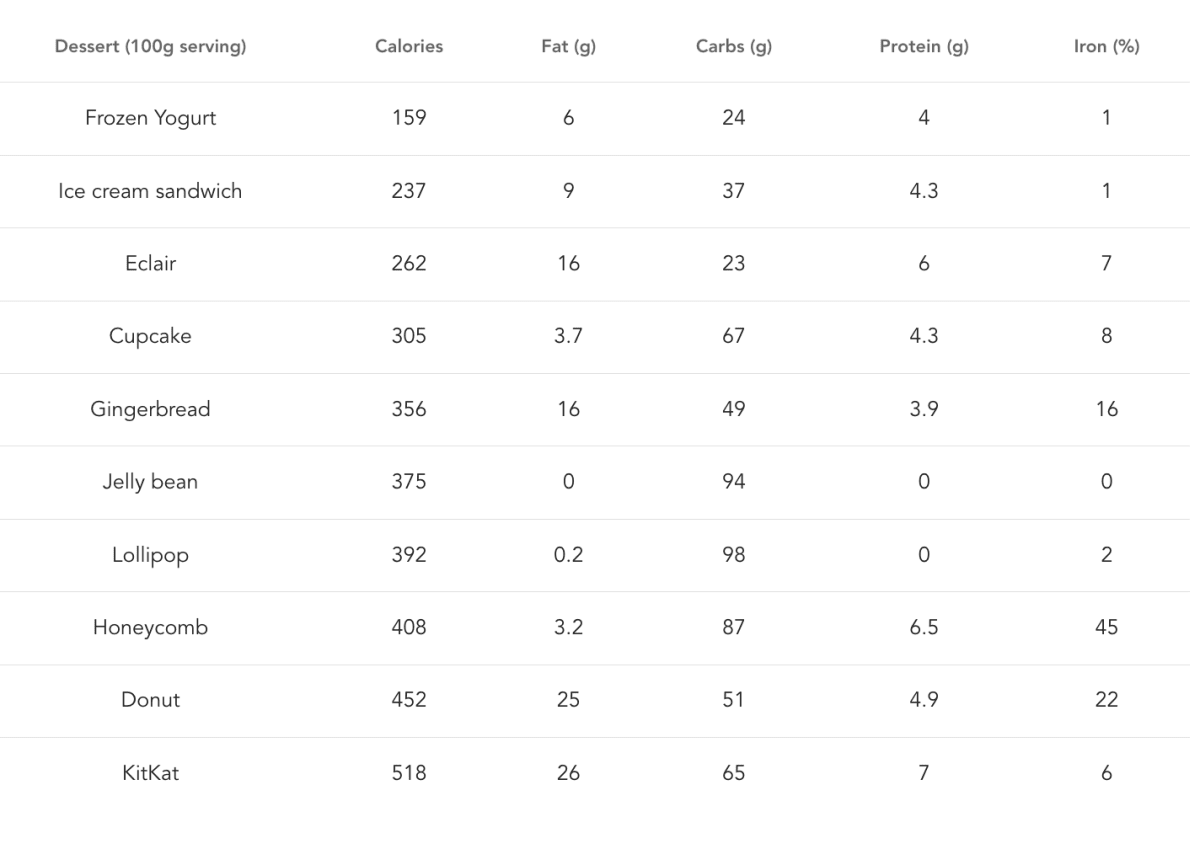Select the Honeycomb row name
Viewport: 1200px width, 849px height.
point(151,629)
